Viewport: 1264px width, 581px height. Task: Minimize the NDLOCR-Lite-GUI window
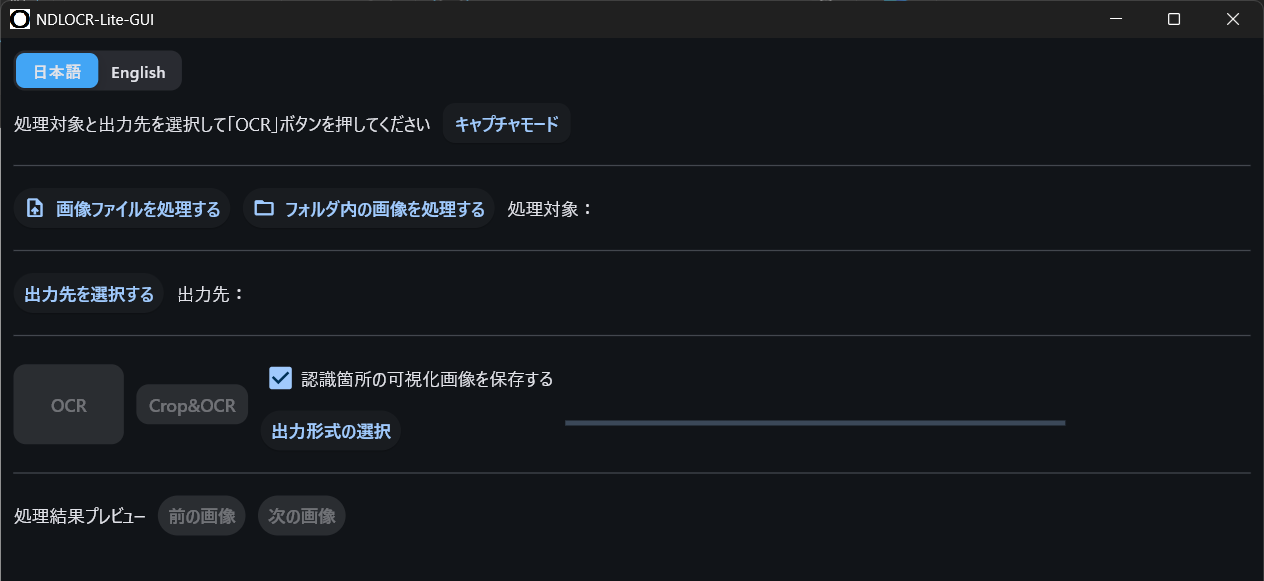1117,19
